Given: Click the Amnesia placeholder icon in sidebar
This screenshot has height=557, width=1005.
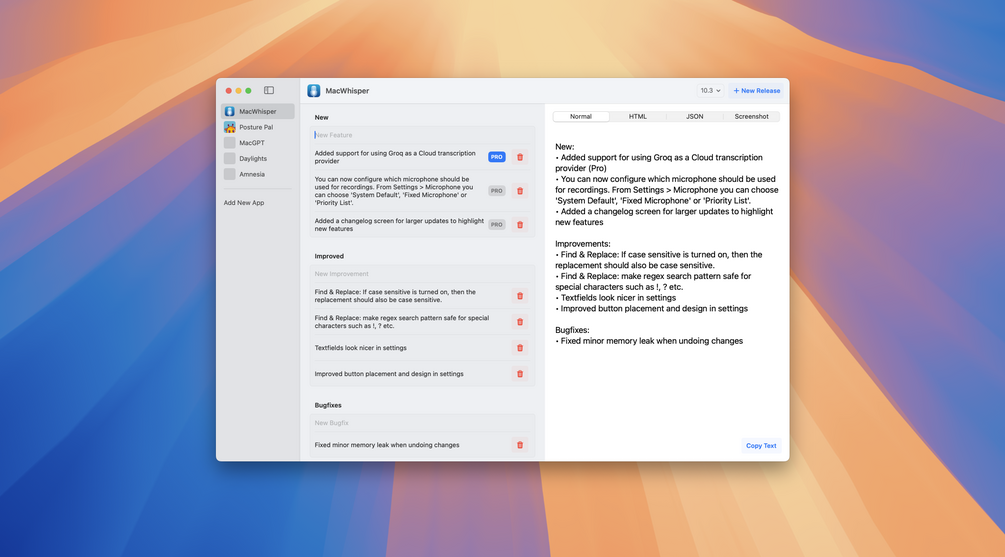Looking at the screenshot, I should click(229, 174).
